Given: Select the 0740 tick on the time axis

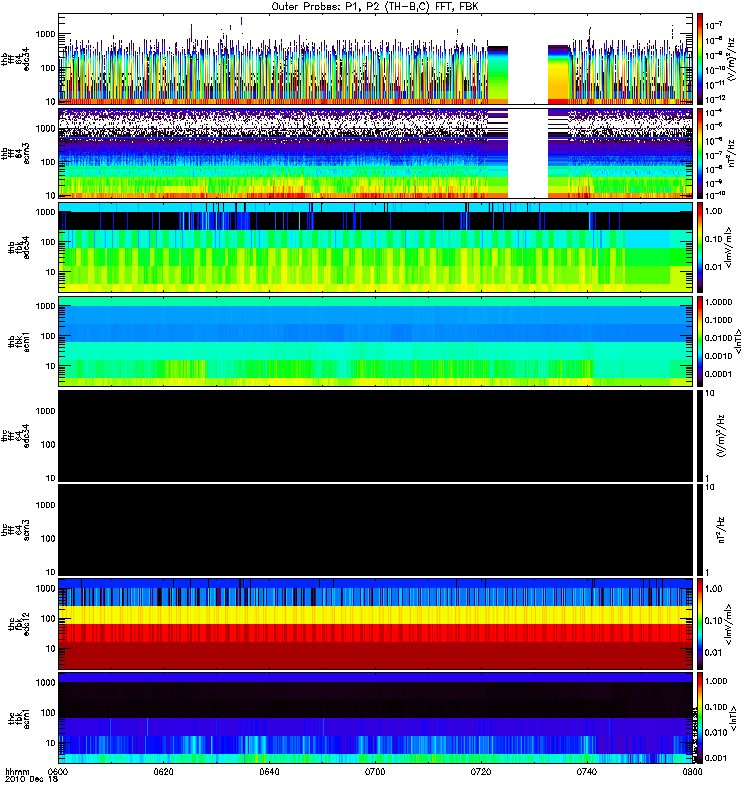Looking at the screenshot, I should (587, 771).
